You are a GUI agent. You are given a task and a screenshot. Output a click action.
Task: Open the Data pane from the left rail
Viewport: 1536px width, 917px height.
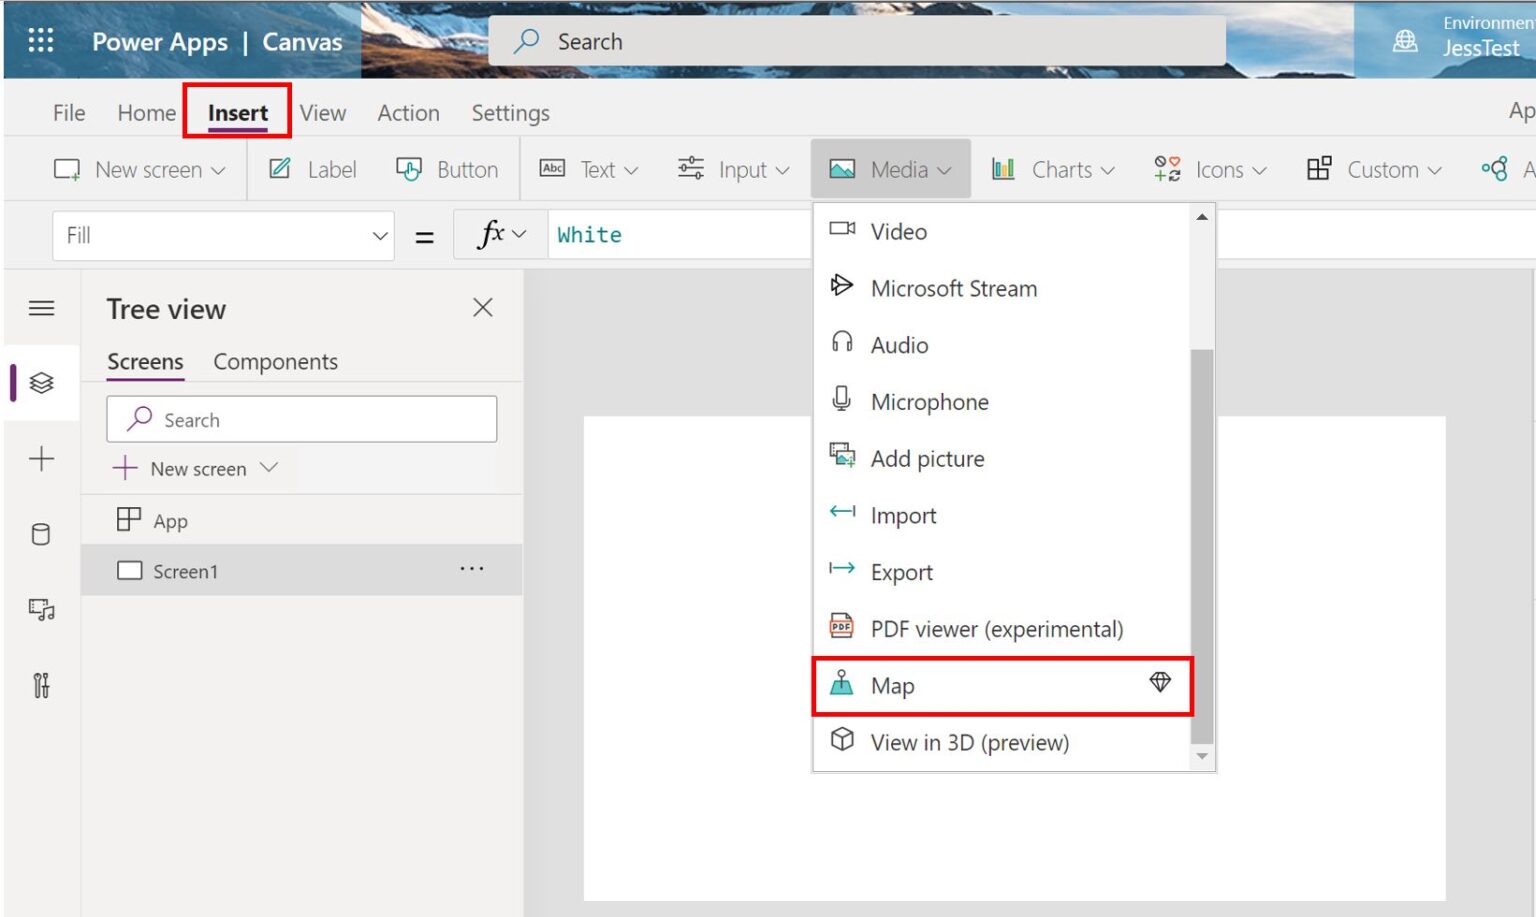(x=41, y=535)
